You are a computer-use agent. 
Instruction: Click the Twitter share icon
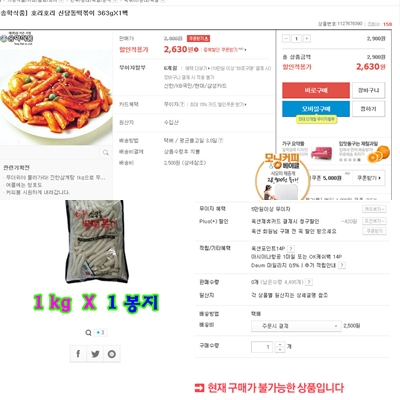click(x=95, y=354)
